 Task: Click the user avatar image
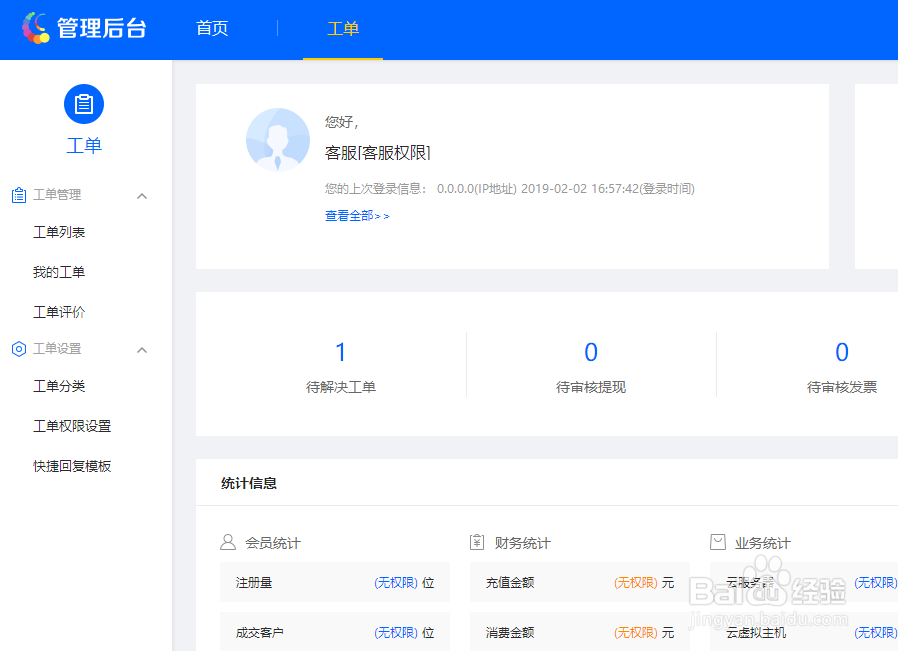(277, 141)
